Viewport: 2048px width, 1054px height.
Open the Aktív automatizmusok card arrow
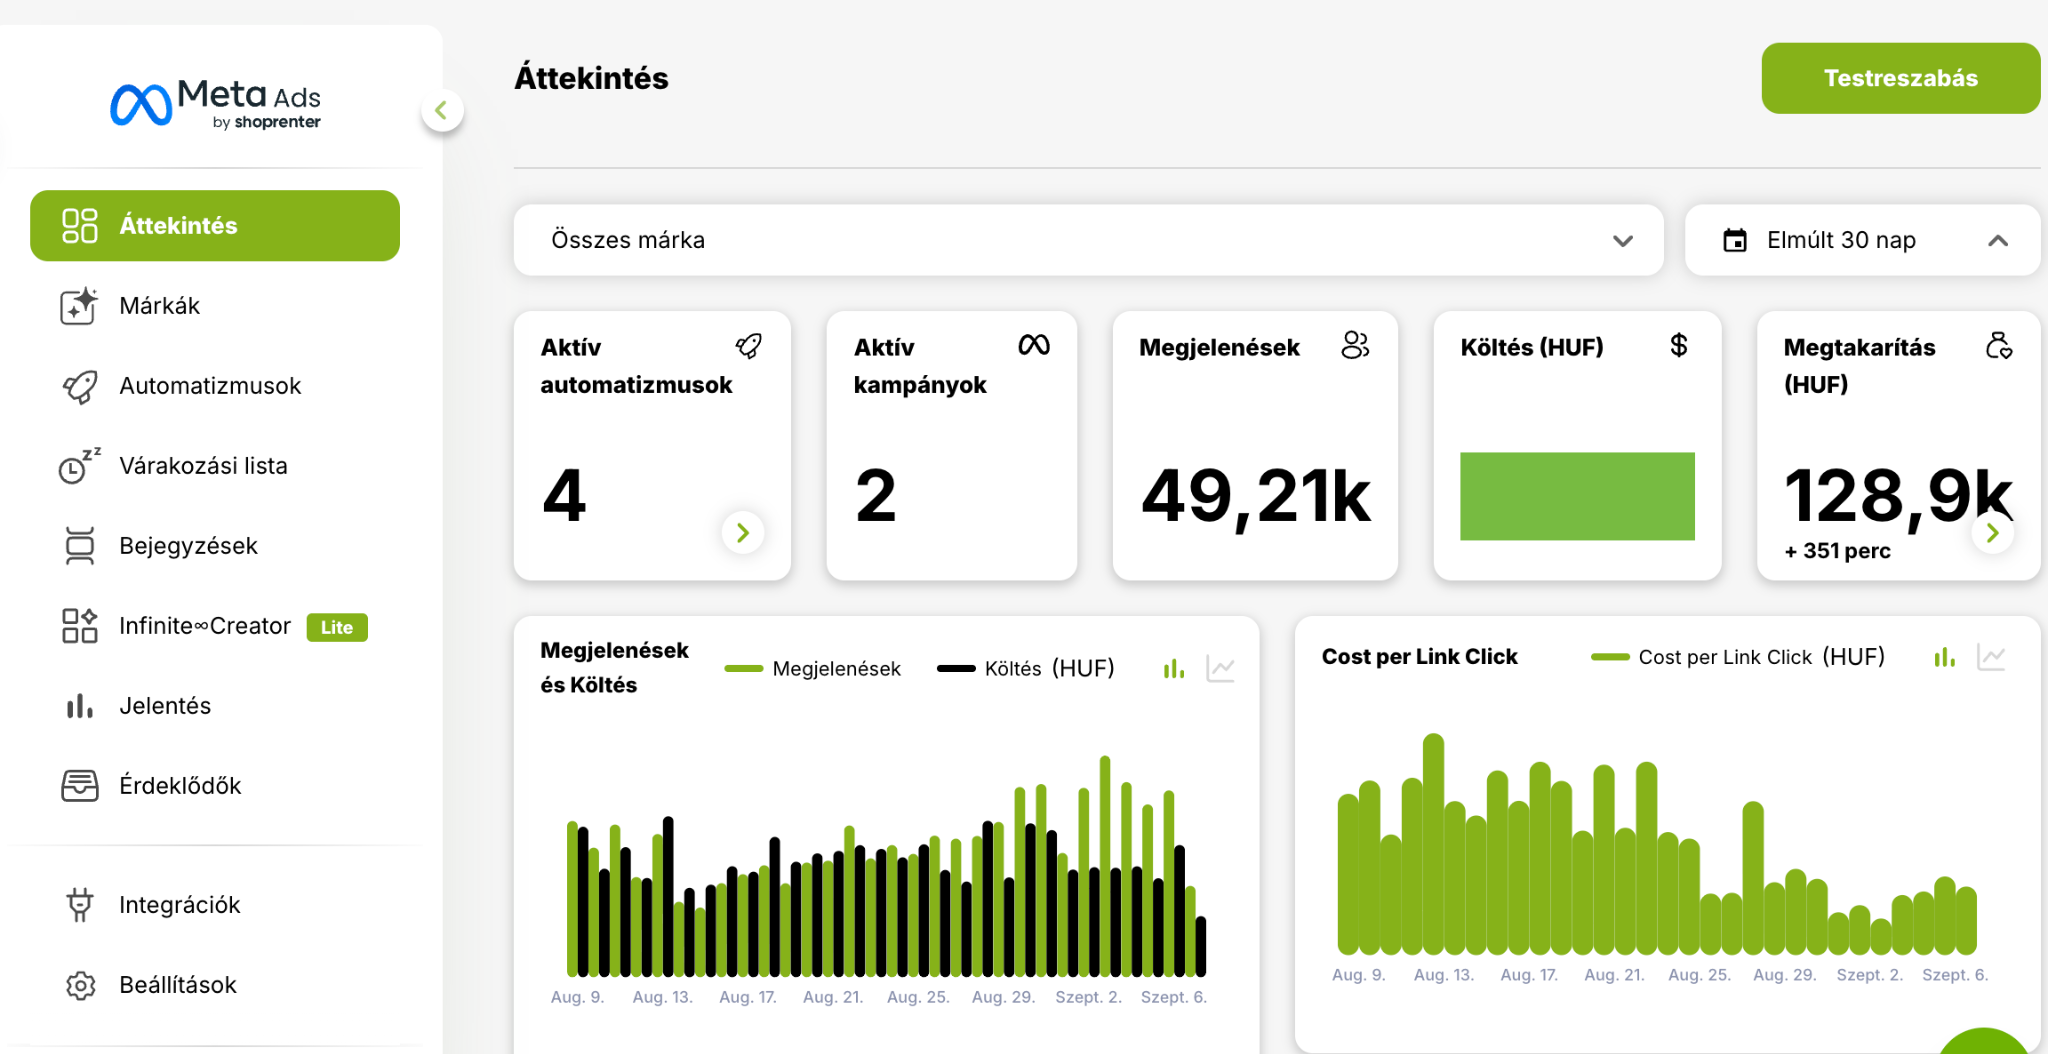click(742, 533)
